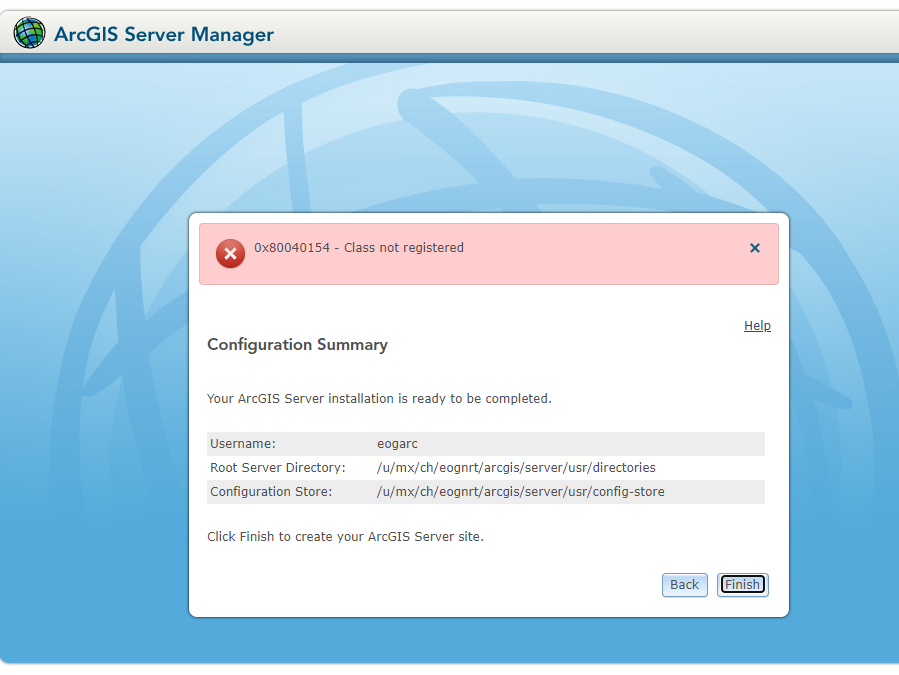
Task: Click the 'Click Finish to create' instruction text
Action: point(345,537)
